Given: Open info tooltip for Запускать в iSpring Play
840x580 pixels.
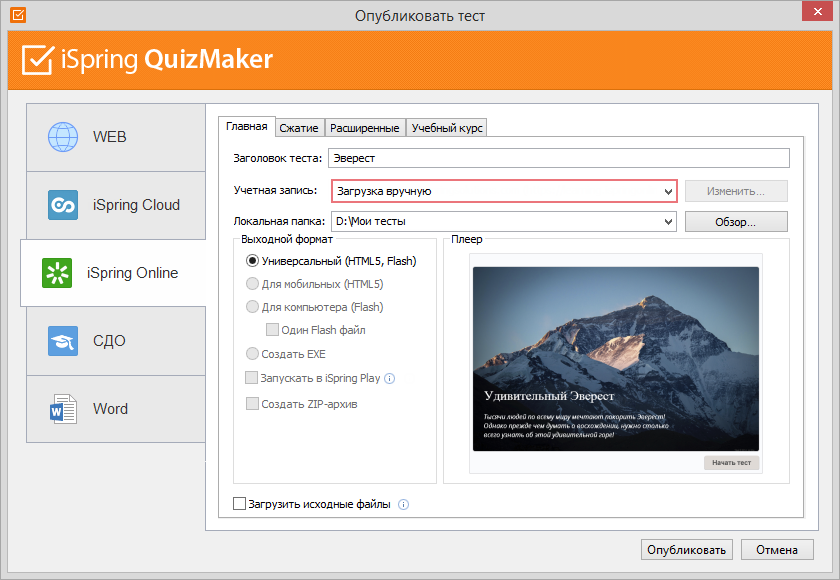Looking at the screenshot, I should 390,379.
